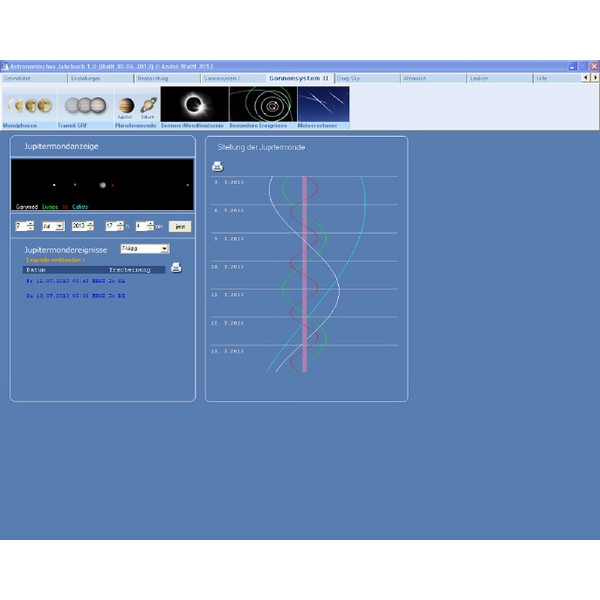Click the Saturn planet moons icon

(x=147, y=105)
